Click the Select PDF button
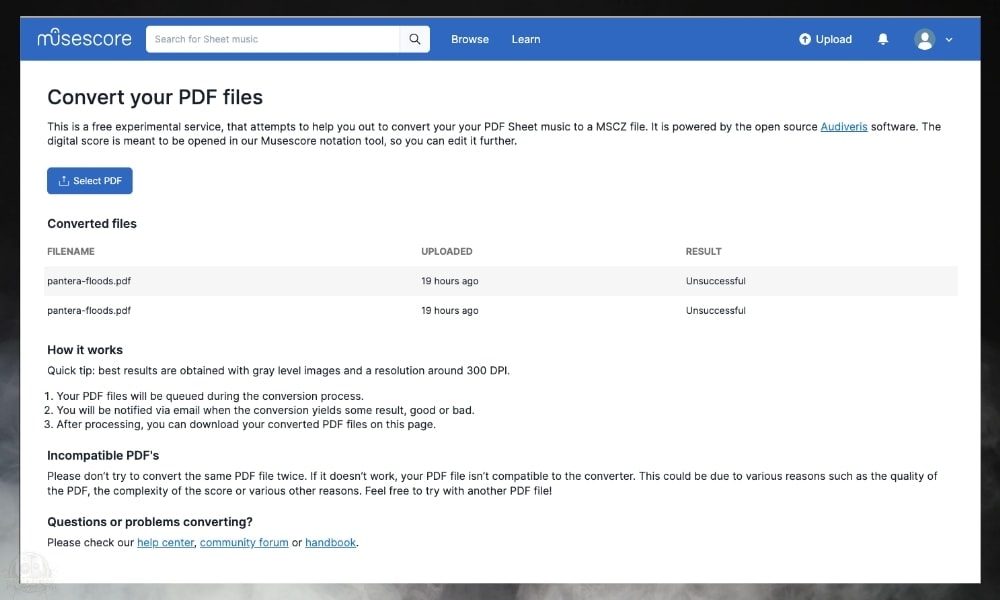1000x600 pixels. (x=90, y=180)
